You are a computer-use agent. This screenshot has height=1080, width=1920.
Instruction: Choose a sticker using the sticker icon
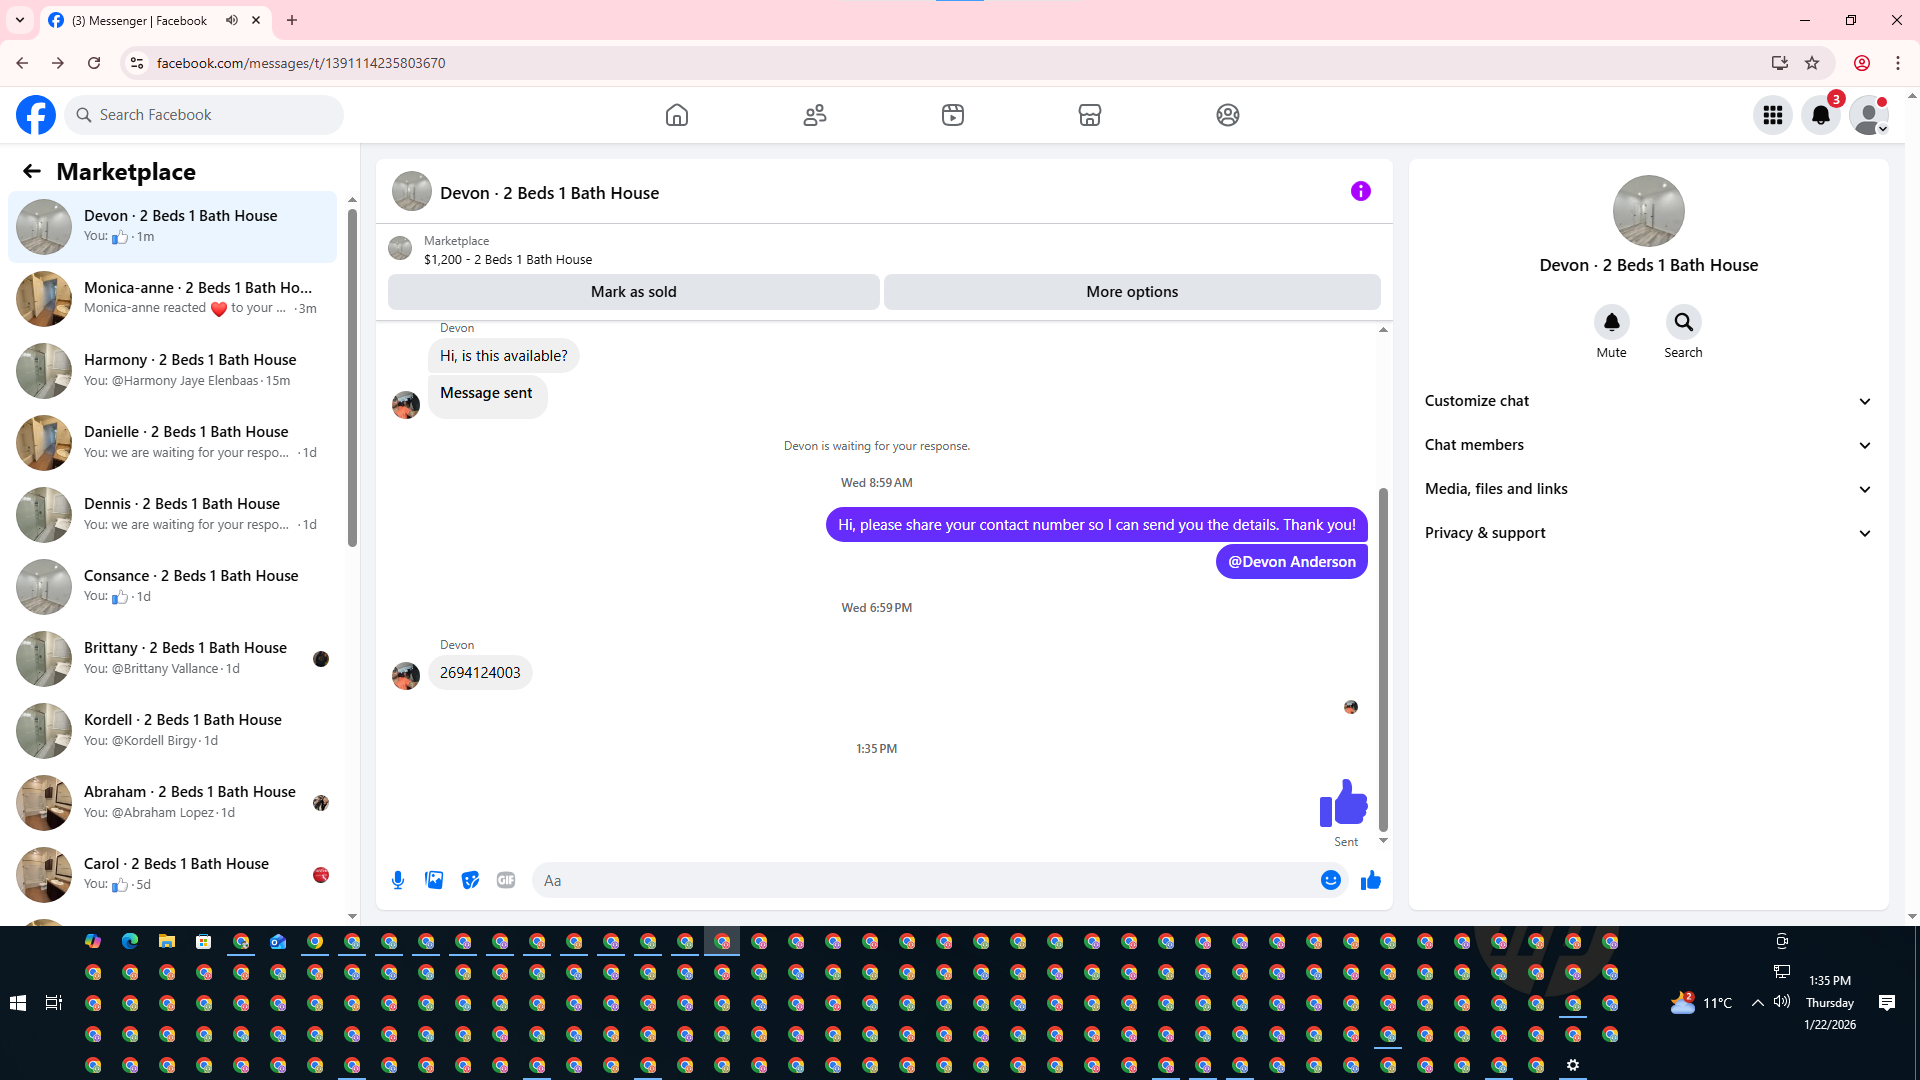470,880
